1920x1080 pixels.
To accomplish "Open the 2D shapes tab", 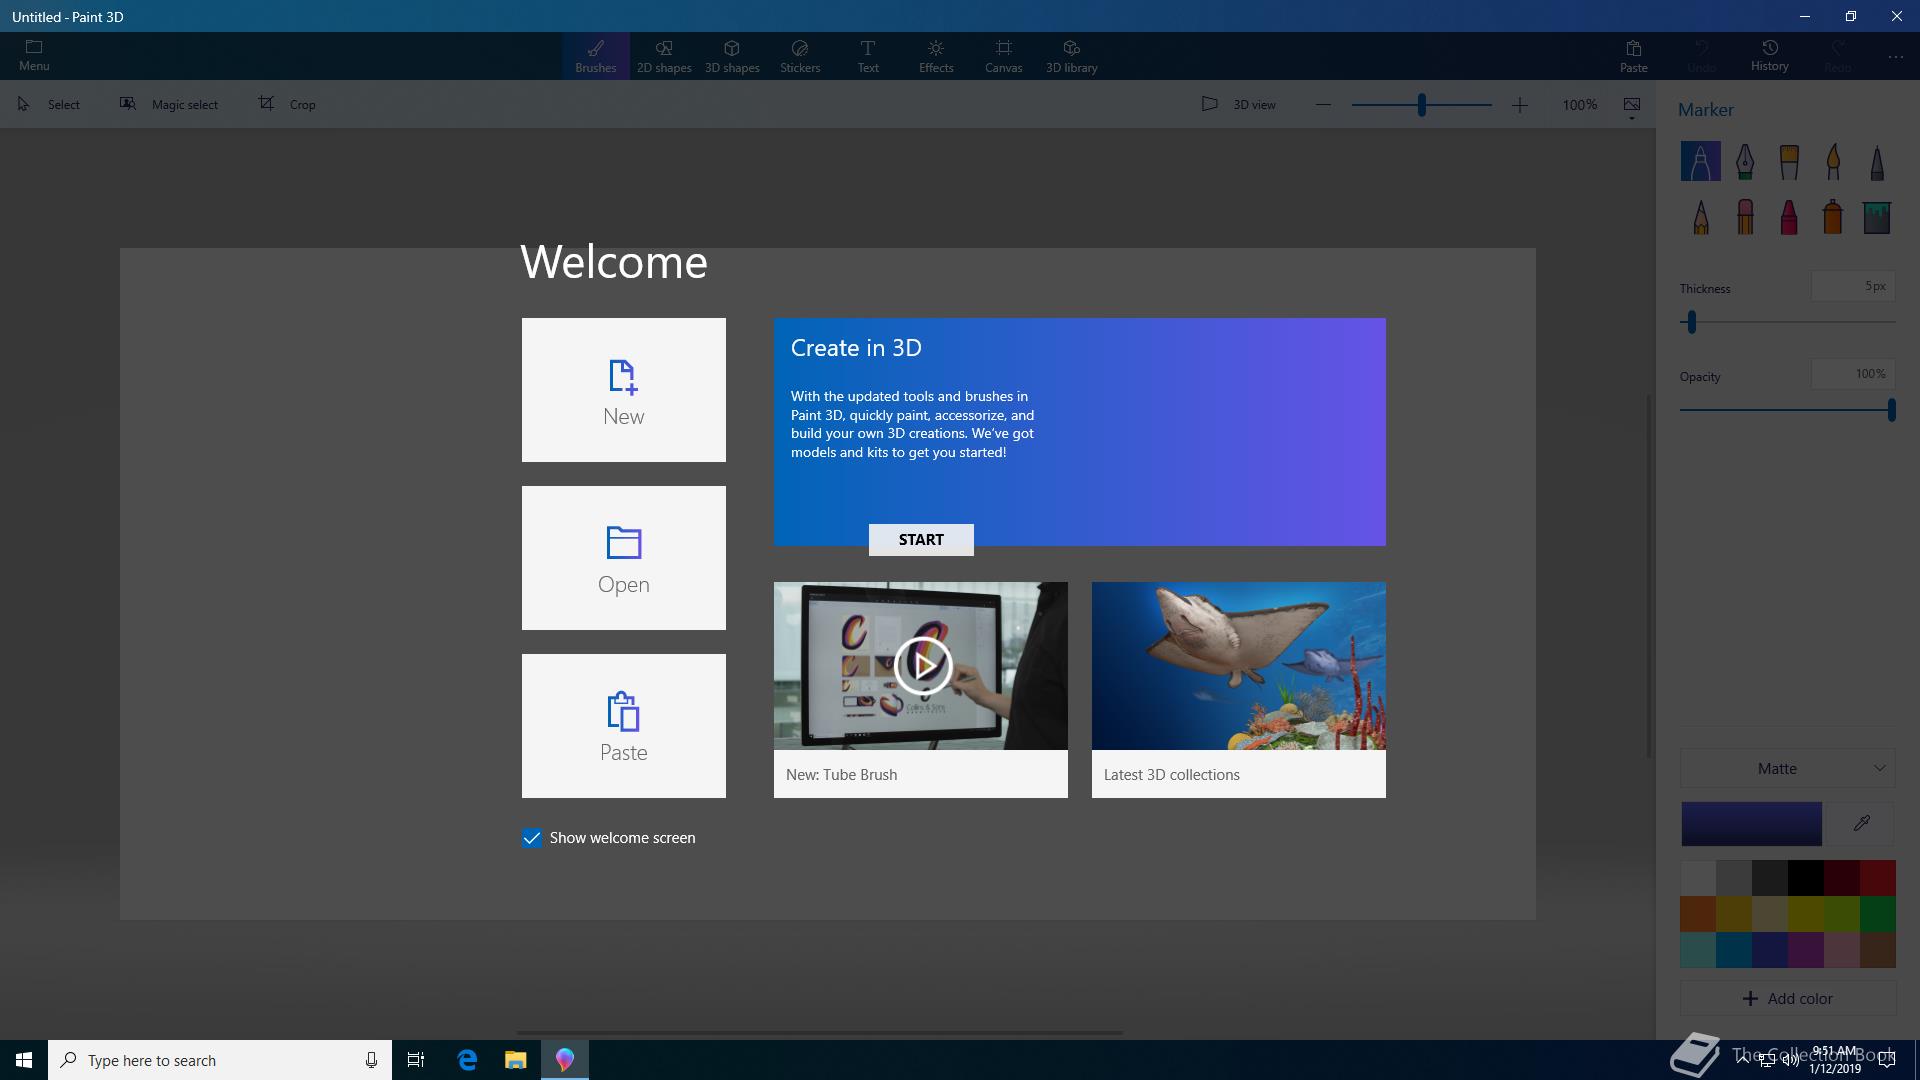I will pyautogui.click(x=664, y=56).
